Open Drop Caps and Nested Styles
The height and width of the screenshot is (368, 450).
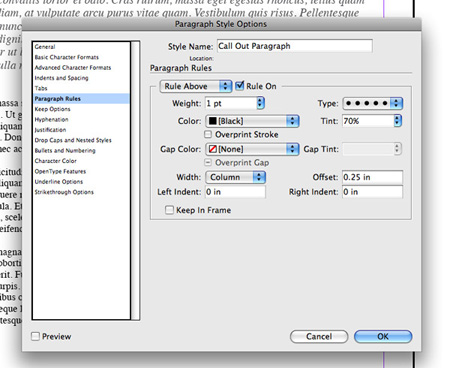73,140
